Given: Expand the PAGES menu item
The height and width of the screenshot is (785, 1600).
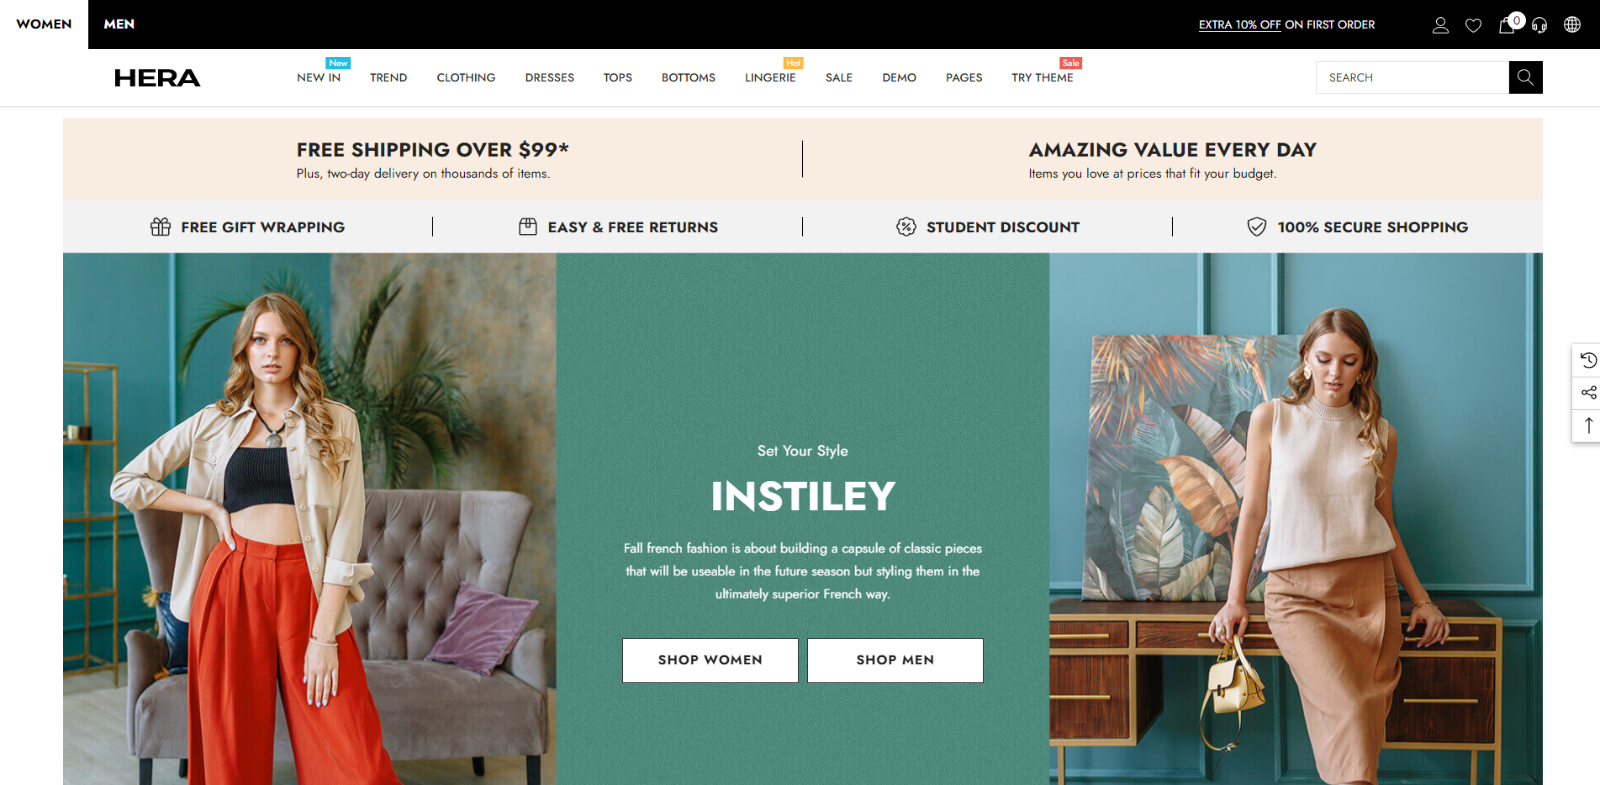Looking at the screenshot, I should pos(964,77).
